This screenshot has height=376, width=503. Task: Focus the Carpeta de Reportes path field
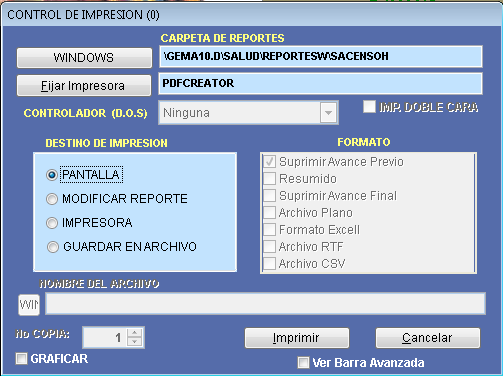(x=321, y=56)
